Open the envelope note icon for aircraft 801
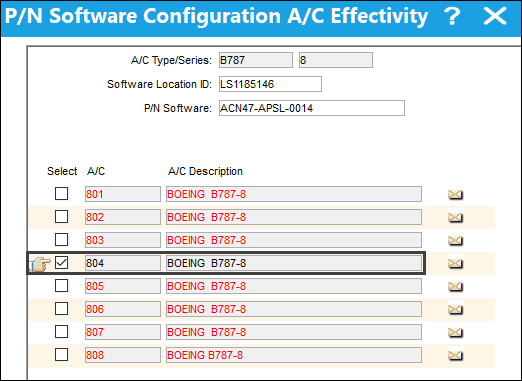This screenshot has width=522, height=381. [455, 194]
